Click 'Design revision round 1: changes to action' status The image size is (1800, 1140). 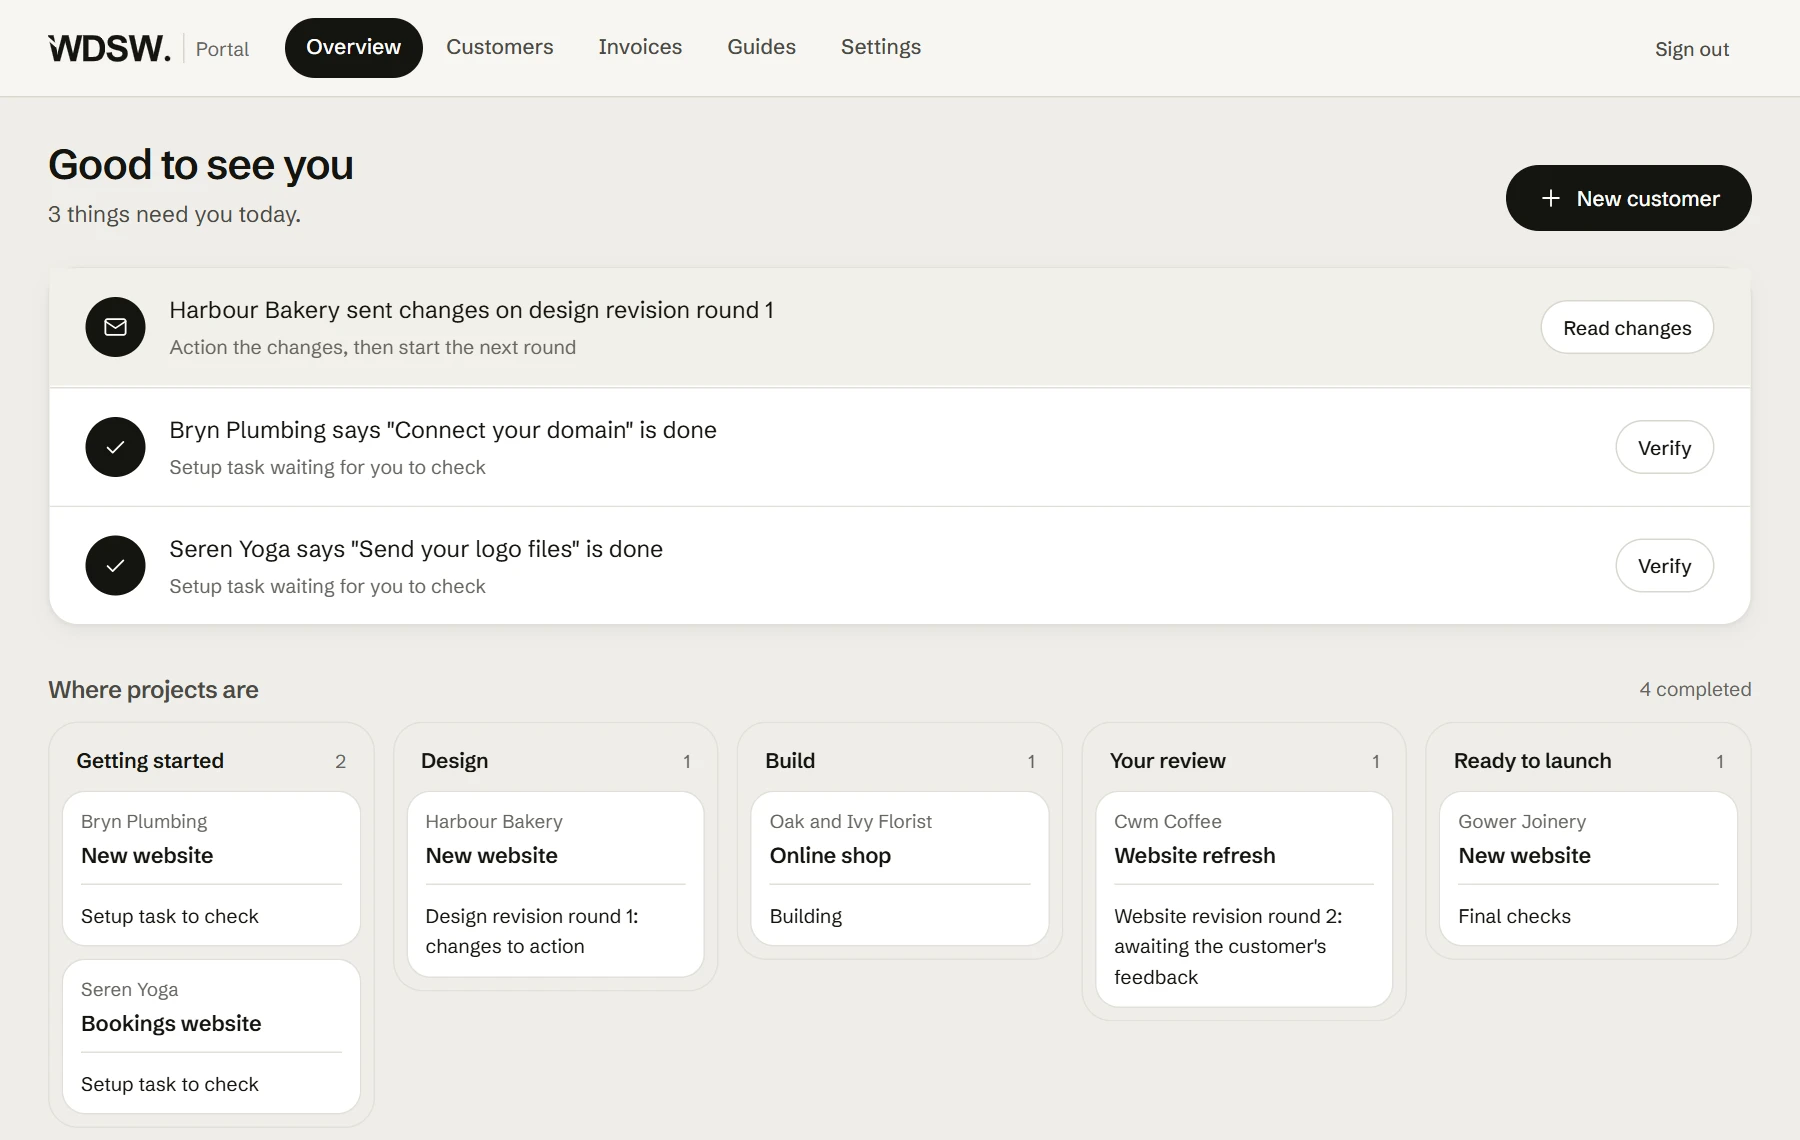[531, 931]
